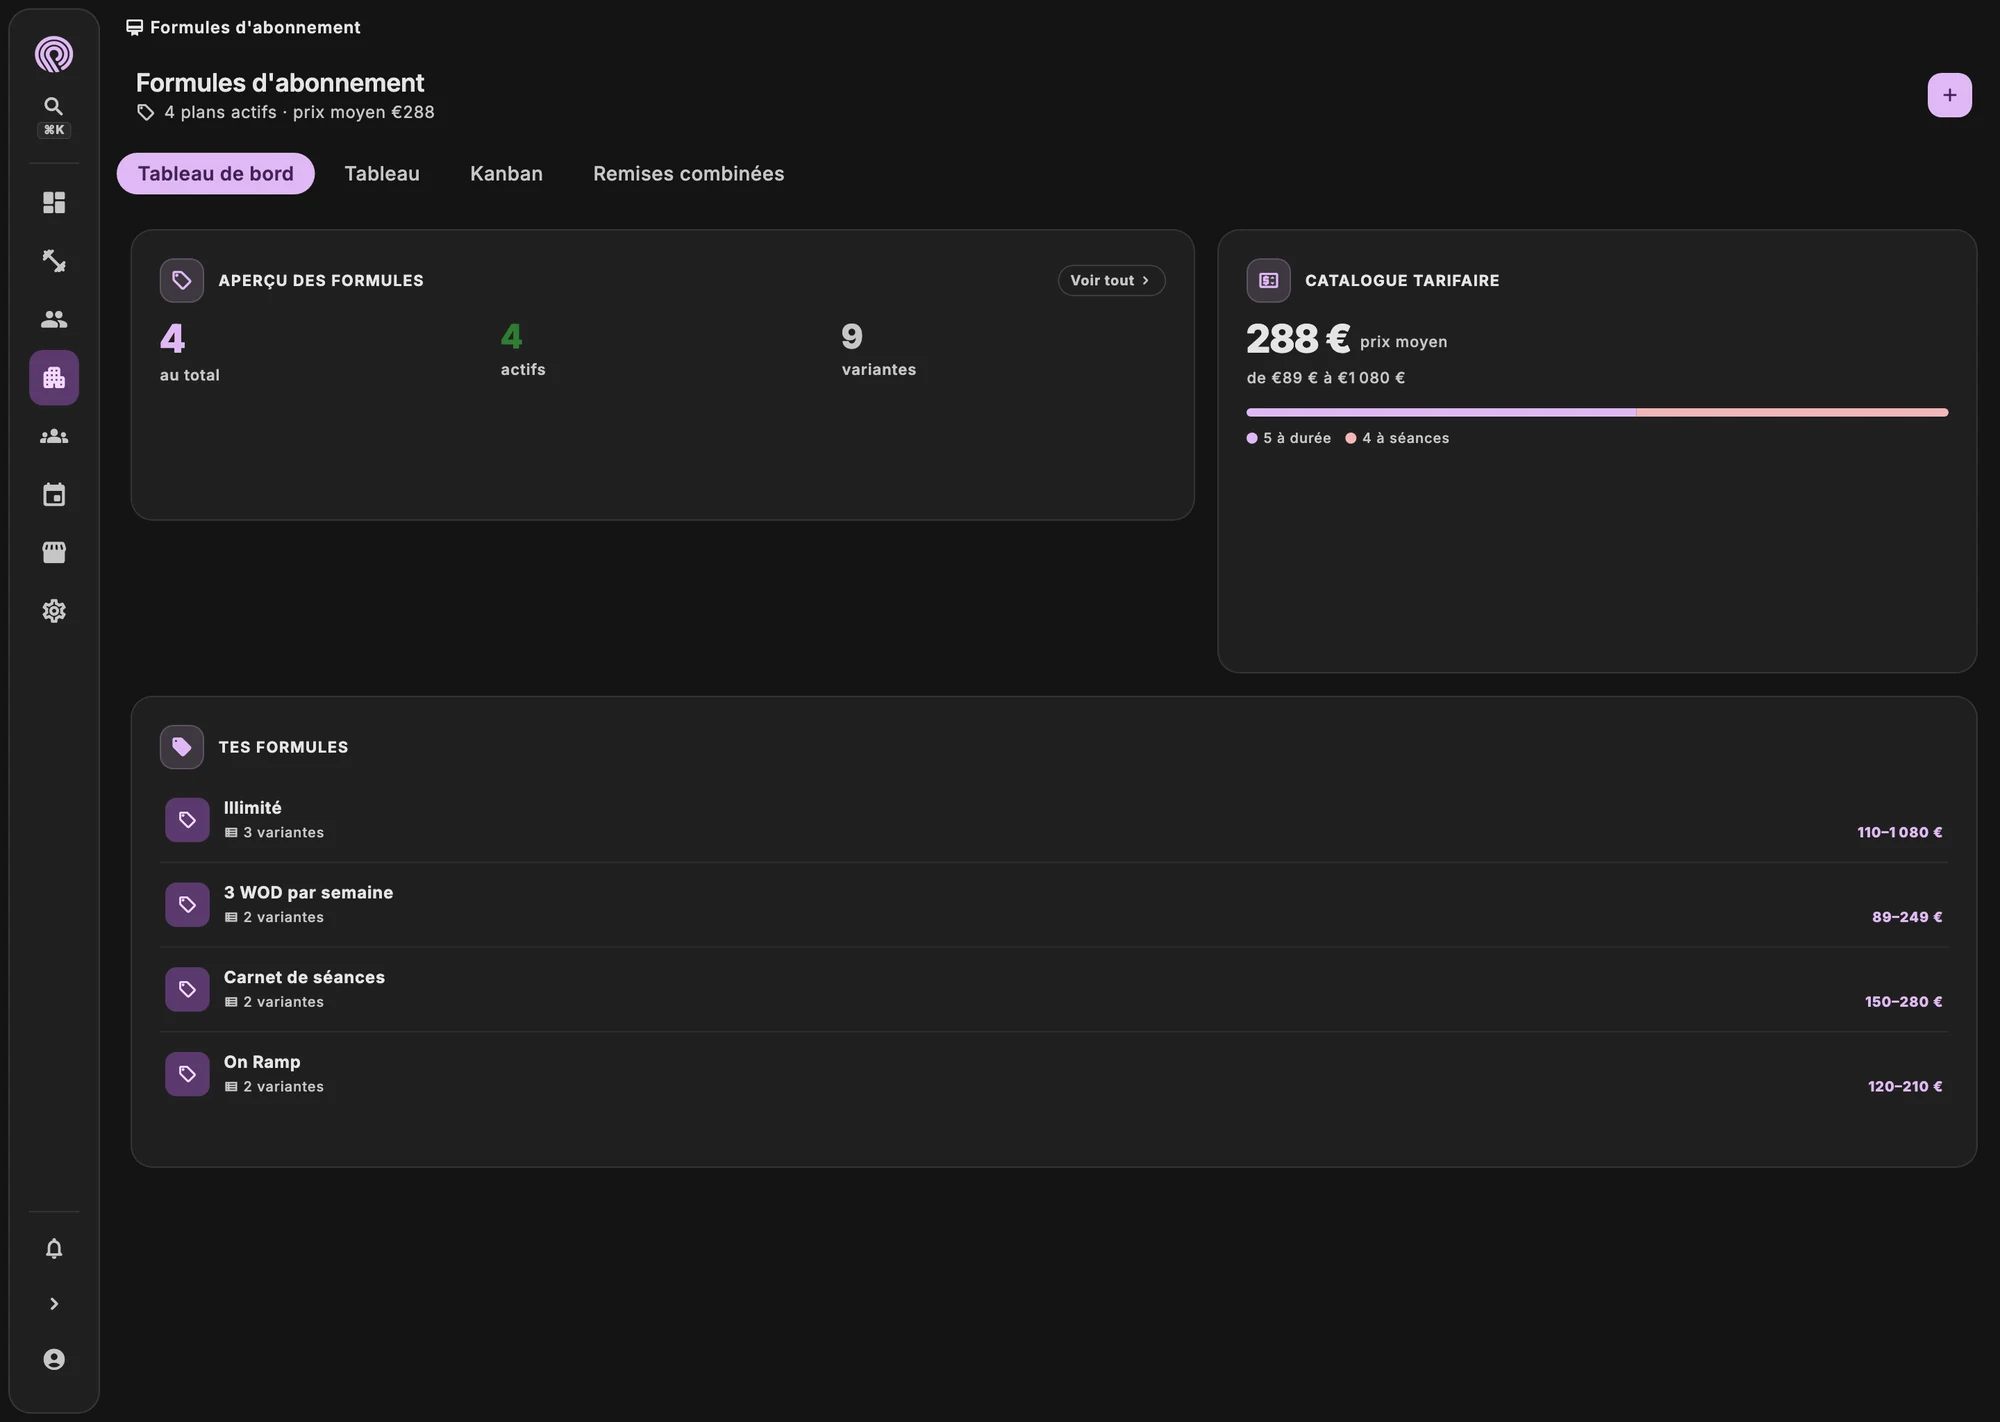Click the Catalogue tarifaire card icon
The width and height of the screenshot is (2000, 1422).
tap(1268, 281)
